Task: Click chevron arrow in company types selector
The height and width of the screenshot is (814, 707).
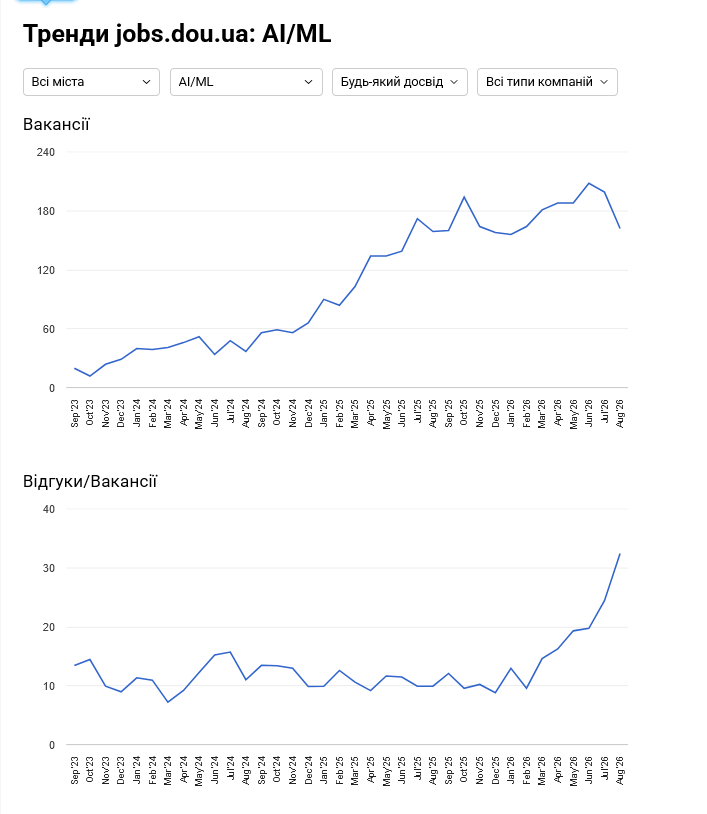Action: 604,82
